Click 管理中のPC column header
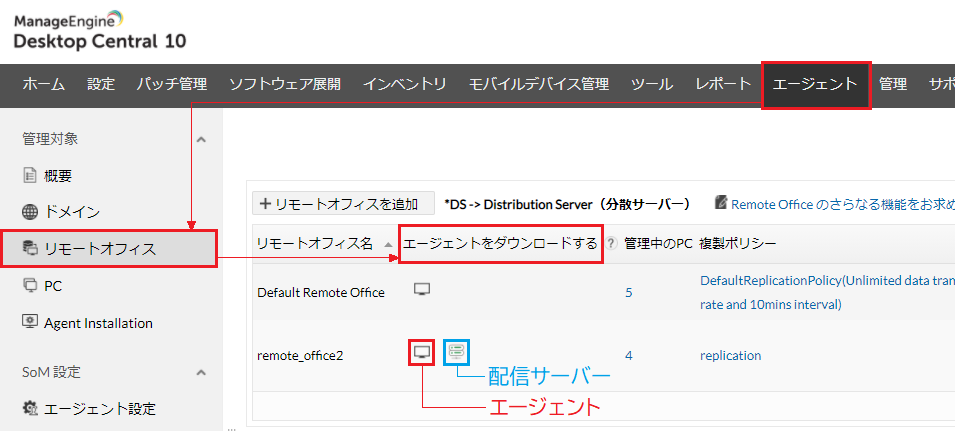 pos(658,244)
